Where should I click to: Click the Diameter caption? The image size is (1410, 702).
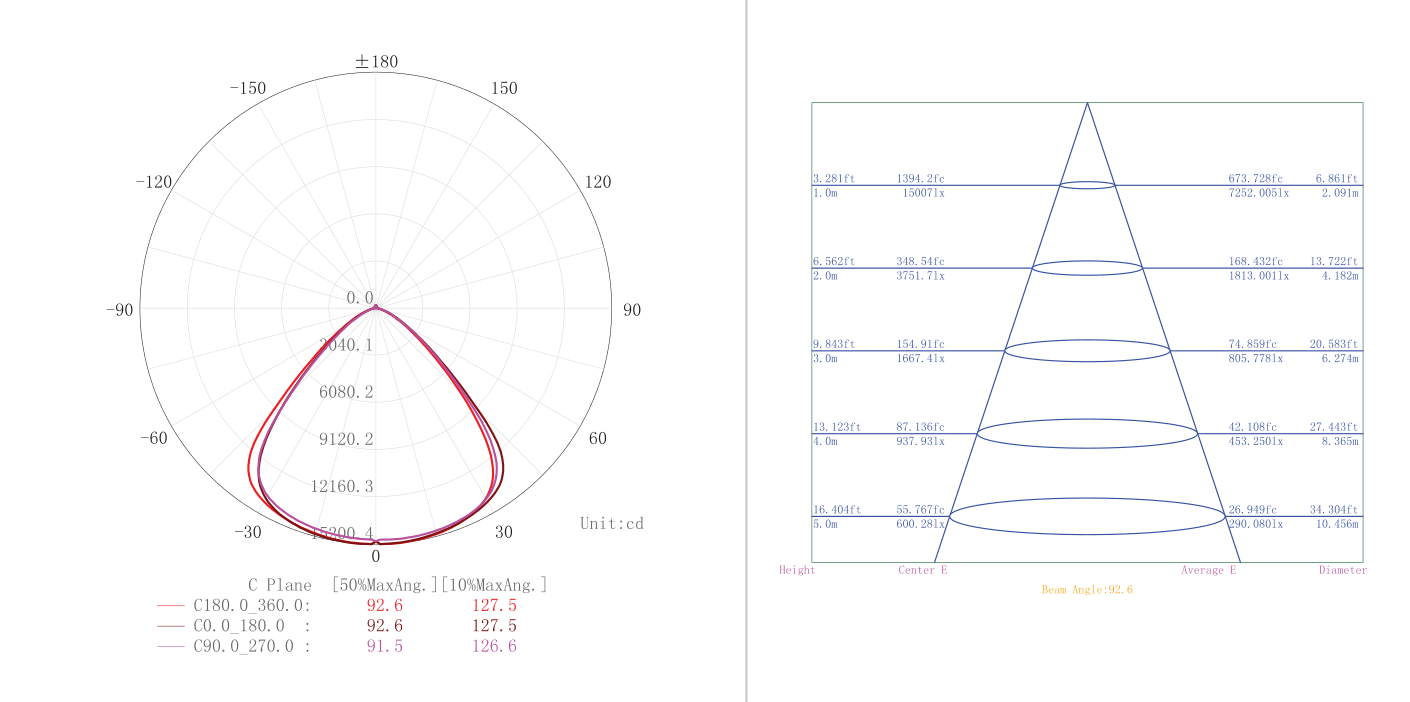(1343, 570)
